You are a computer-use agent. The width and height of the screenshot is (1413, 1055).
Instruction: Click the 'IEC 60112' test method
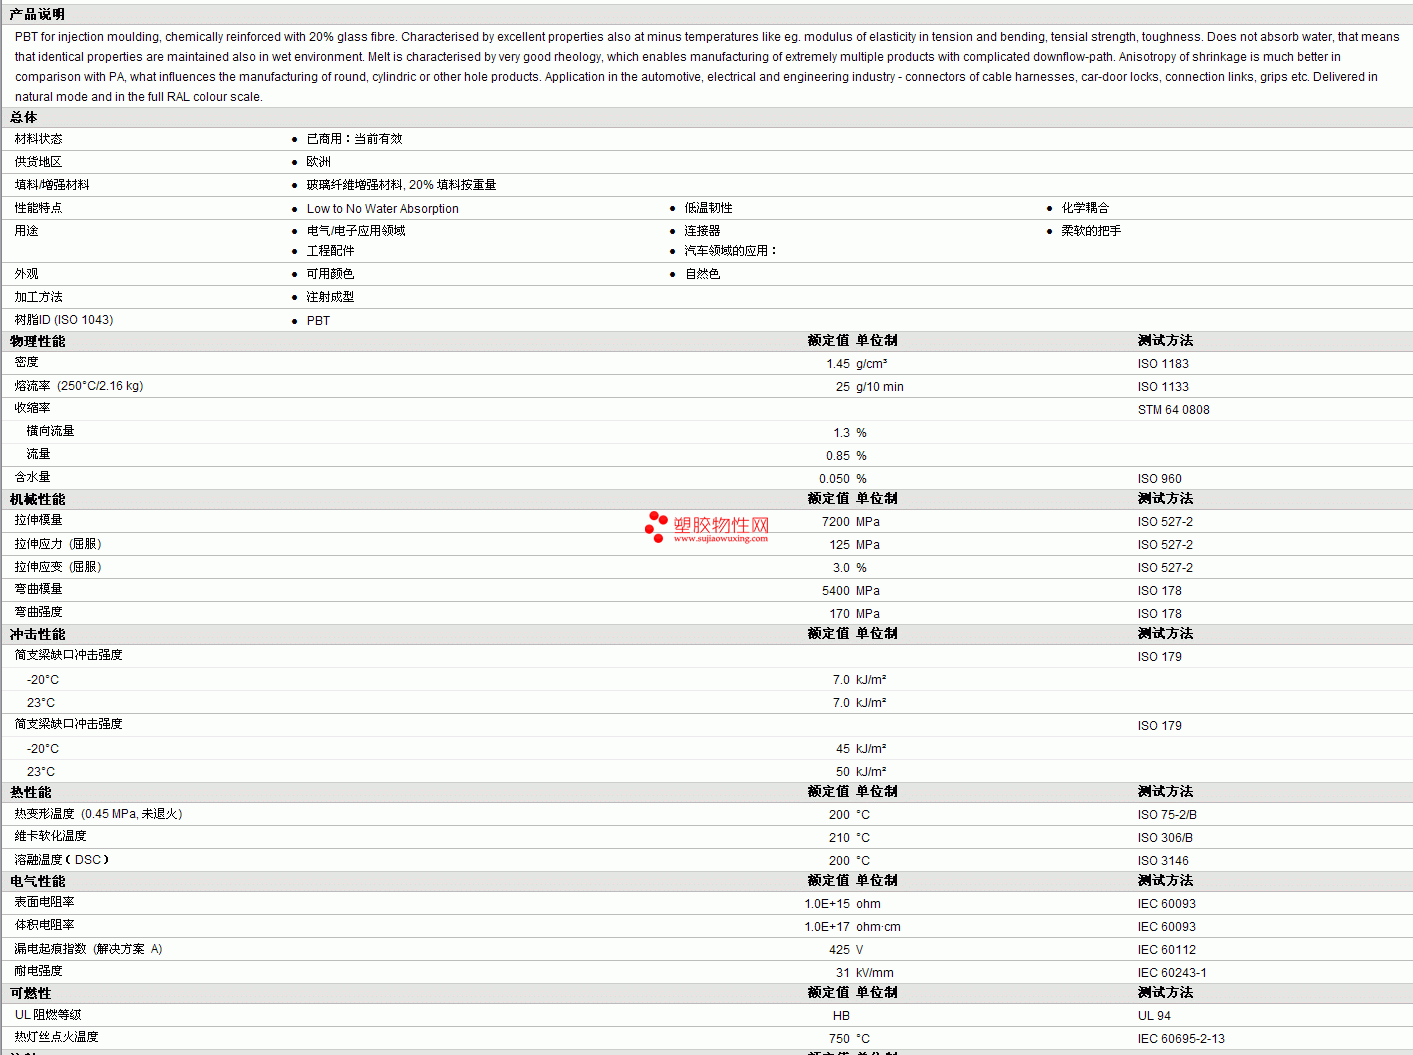tap(1167, 950)
